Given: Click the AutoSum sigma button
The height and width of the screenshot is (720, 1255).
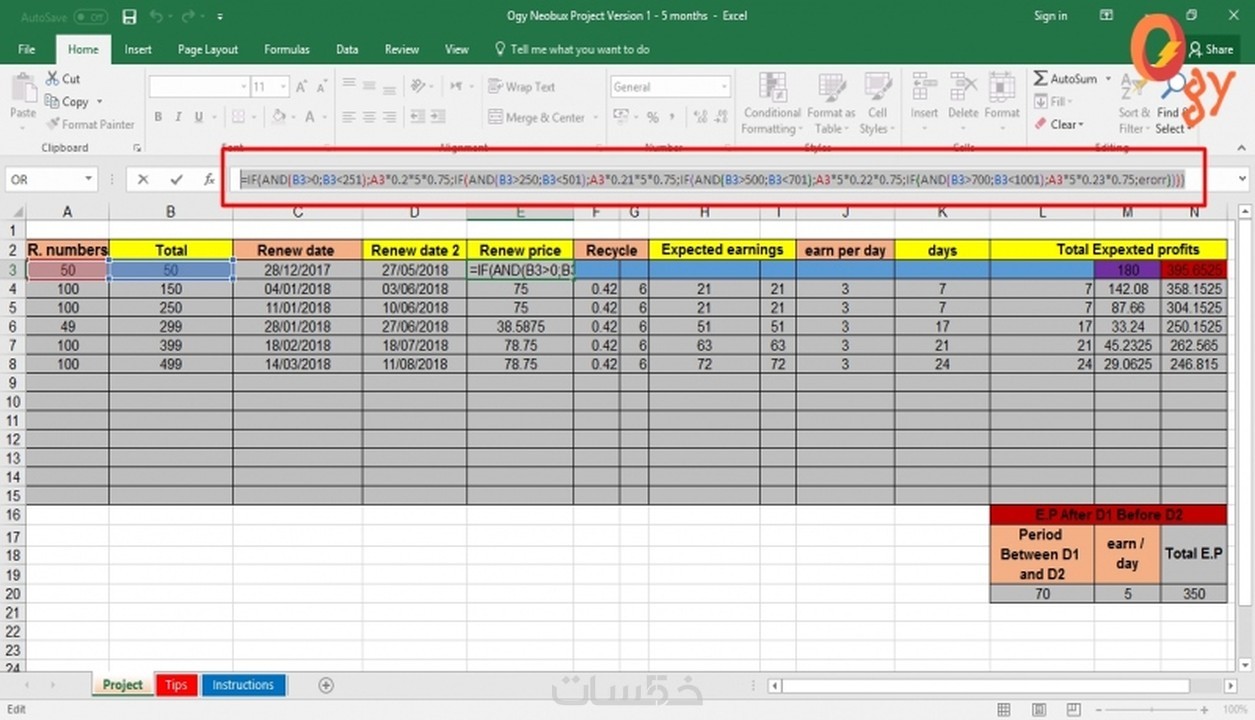Looking at the screenshot, I should [x=1065, y=78].
